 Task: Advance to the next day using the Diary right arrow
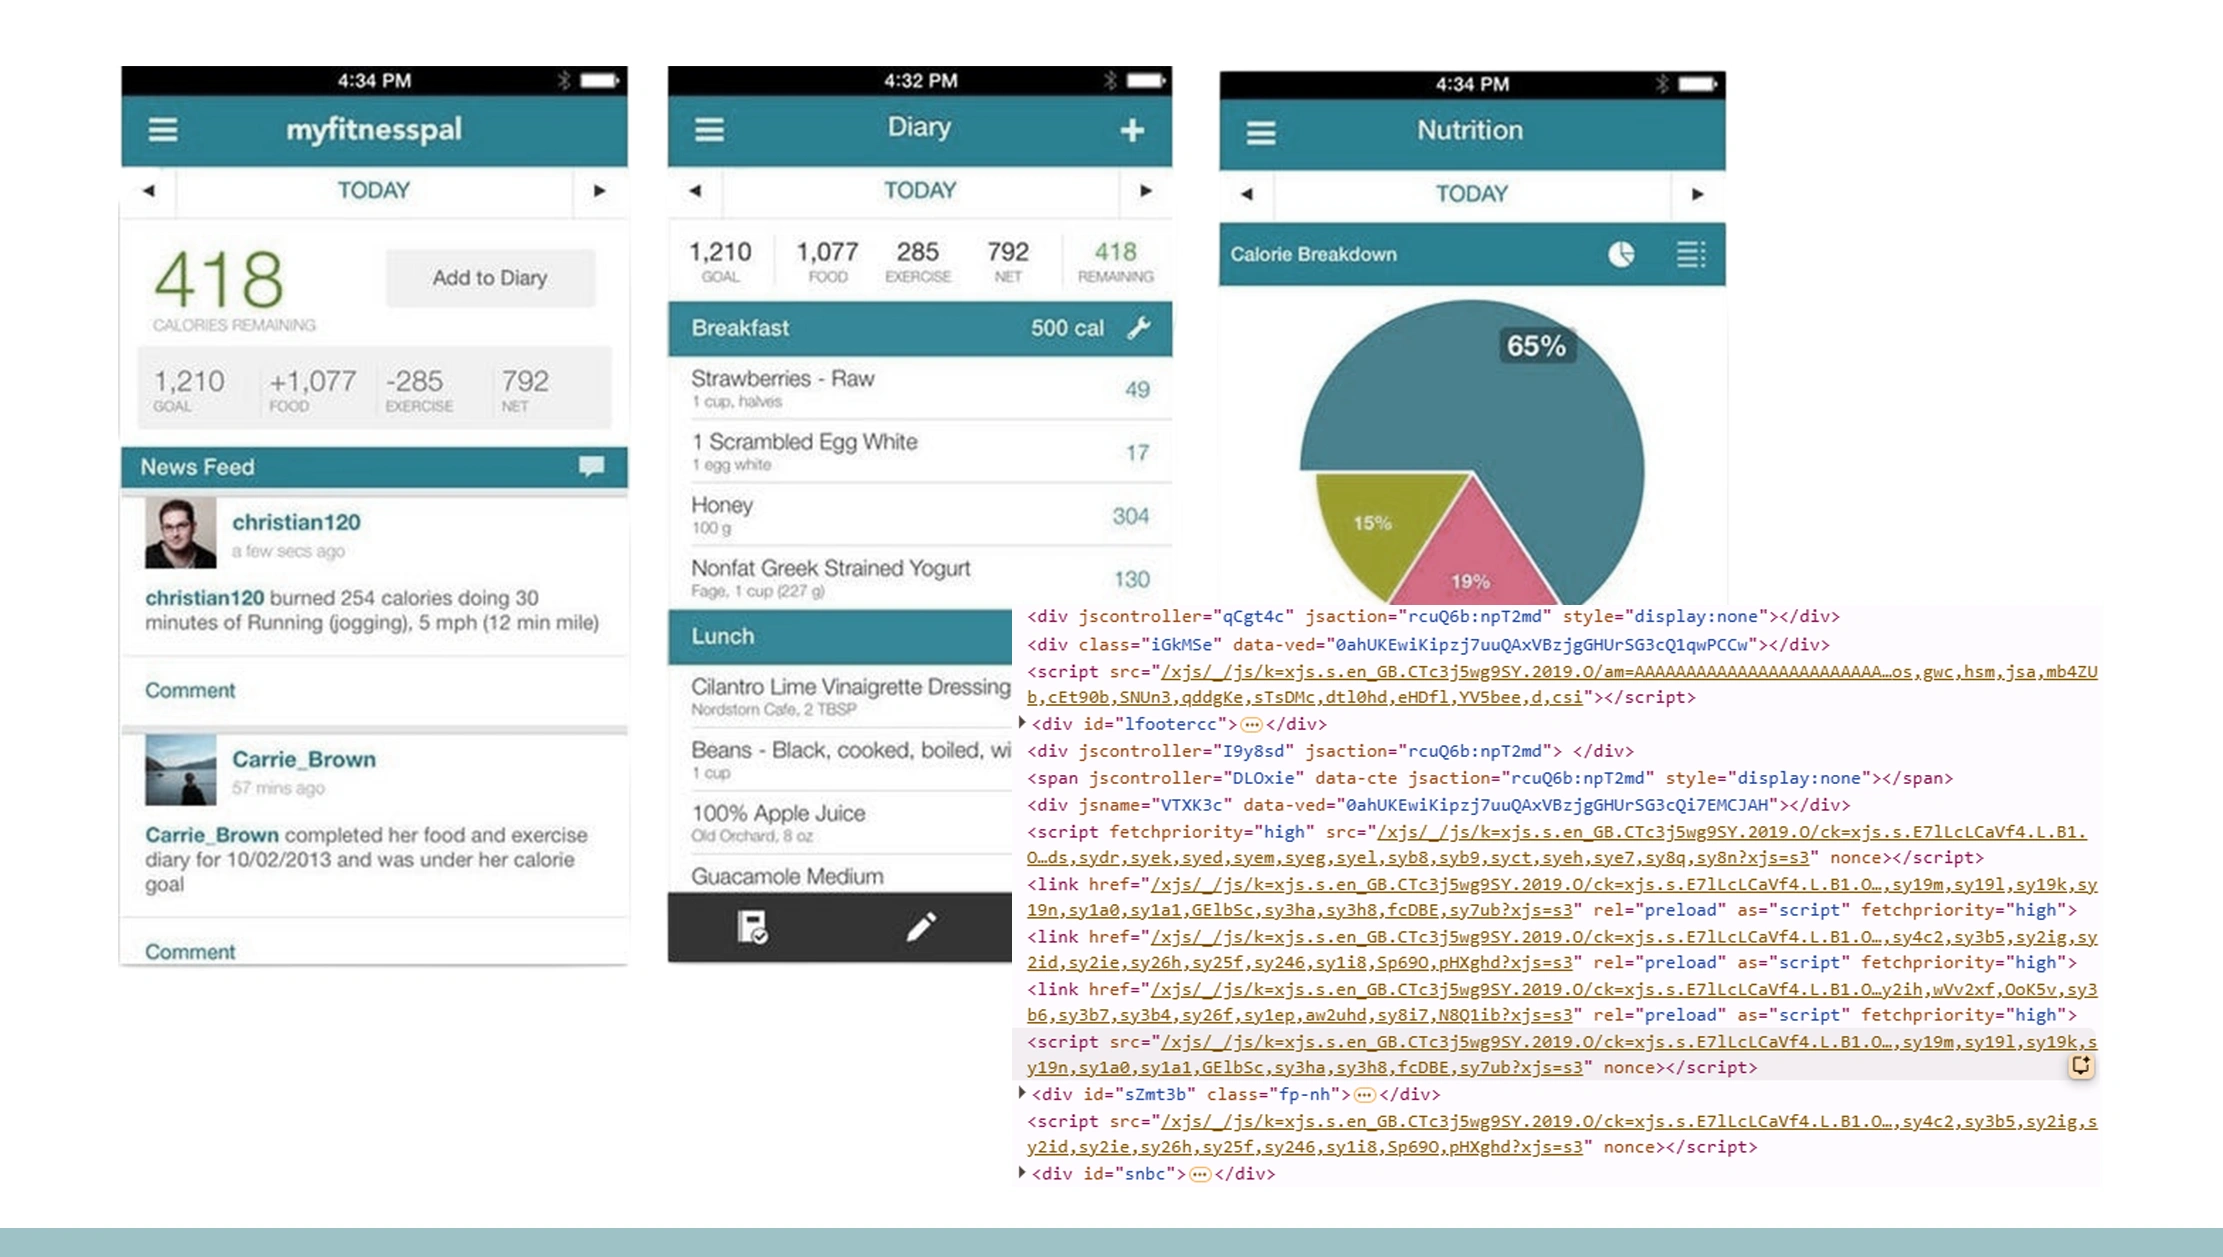[x=1144, y=190]
